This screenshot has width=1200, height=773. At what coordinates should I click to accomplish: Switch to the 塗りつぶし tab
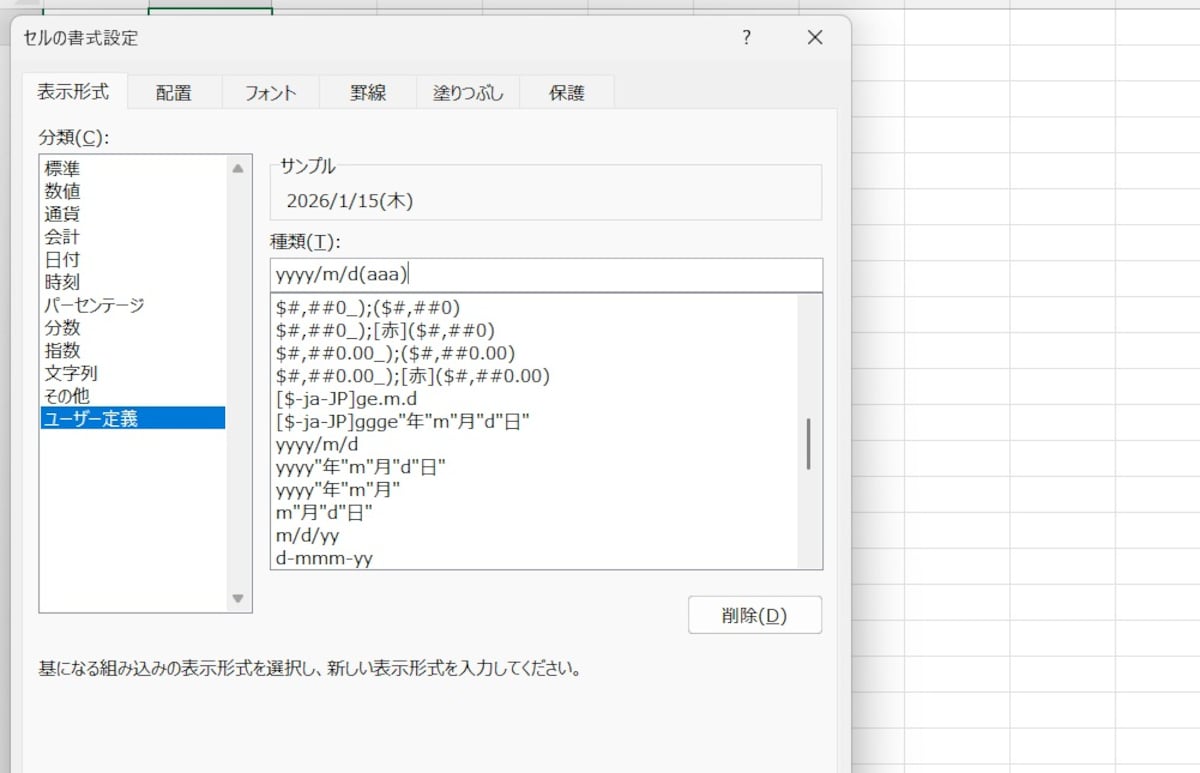[467, 91]
